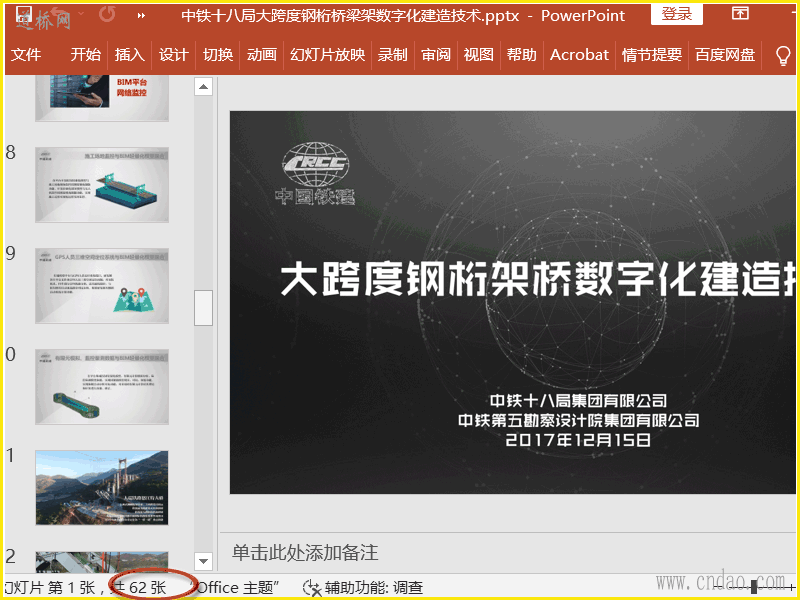800x600 pixels.
Task: Click the thumbnail pane scroll-down arrow
Action: pyautogui.click(x=204, y=561)
